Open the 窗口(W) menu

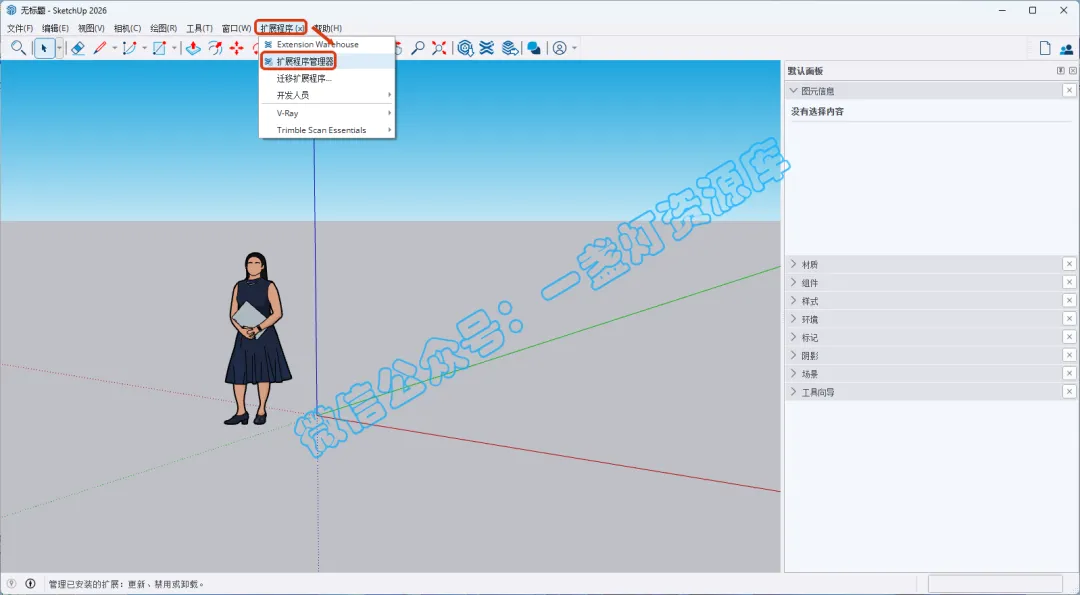(x=236, y=28)
